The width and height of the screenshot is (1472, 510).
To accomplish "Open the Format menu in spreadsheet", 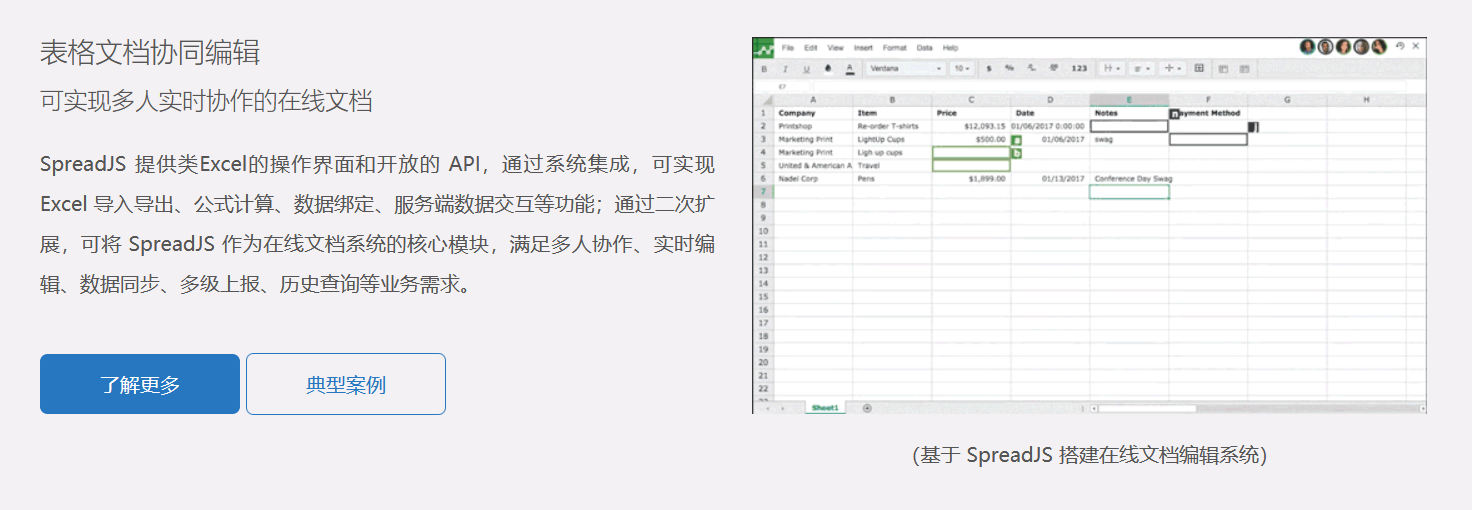I will click(x=894, y=48).
